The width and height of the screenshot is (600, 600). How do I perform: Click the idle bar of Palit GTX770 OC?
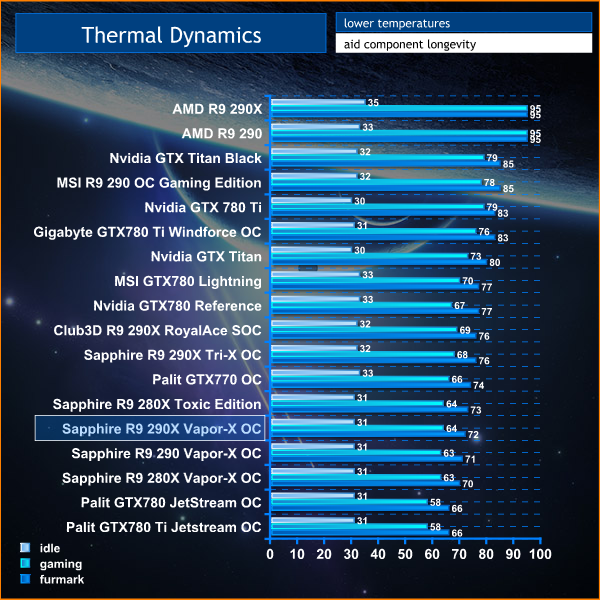click(315, 373)
